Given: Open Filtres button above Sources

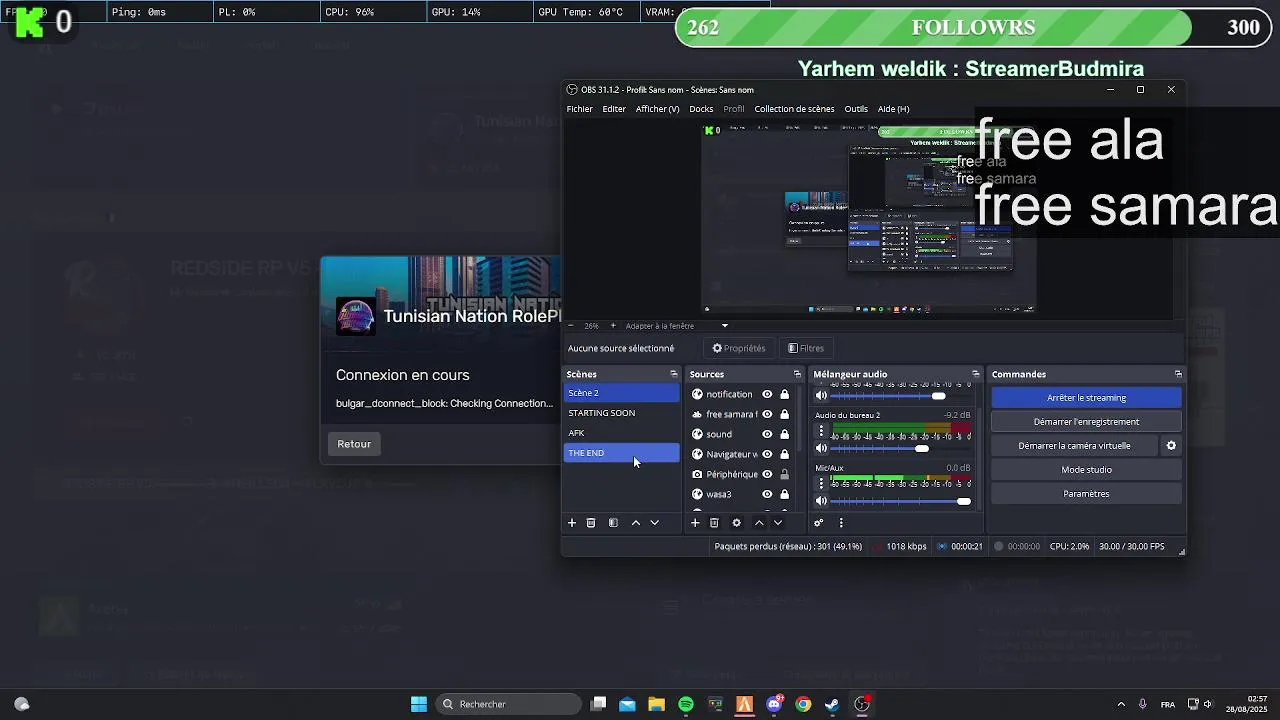Looking at the screenshot, I should click(x=806, y=348).
